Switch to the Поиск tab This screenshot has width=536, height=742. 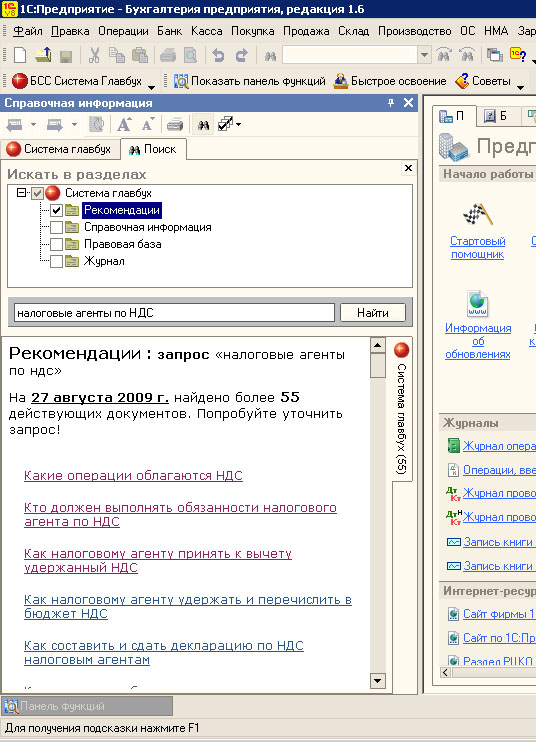(x=153, y=149)
